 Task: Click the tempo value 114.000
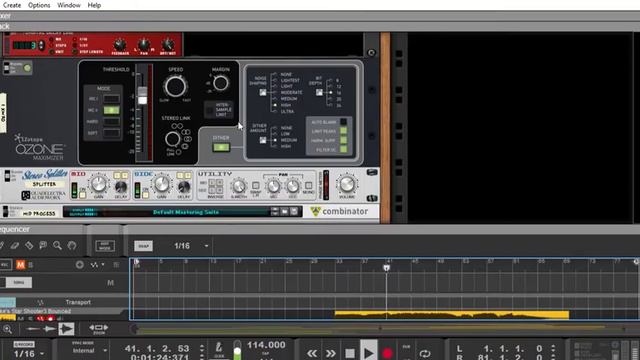coord(266,345)
